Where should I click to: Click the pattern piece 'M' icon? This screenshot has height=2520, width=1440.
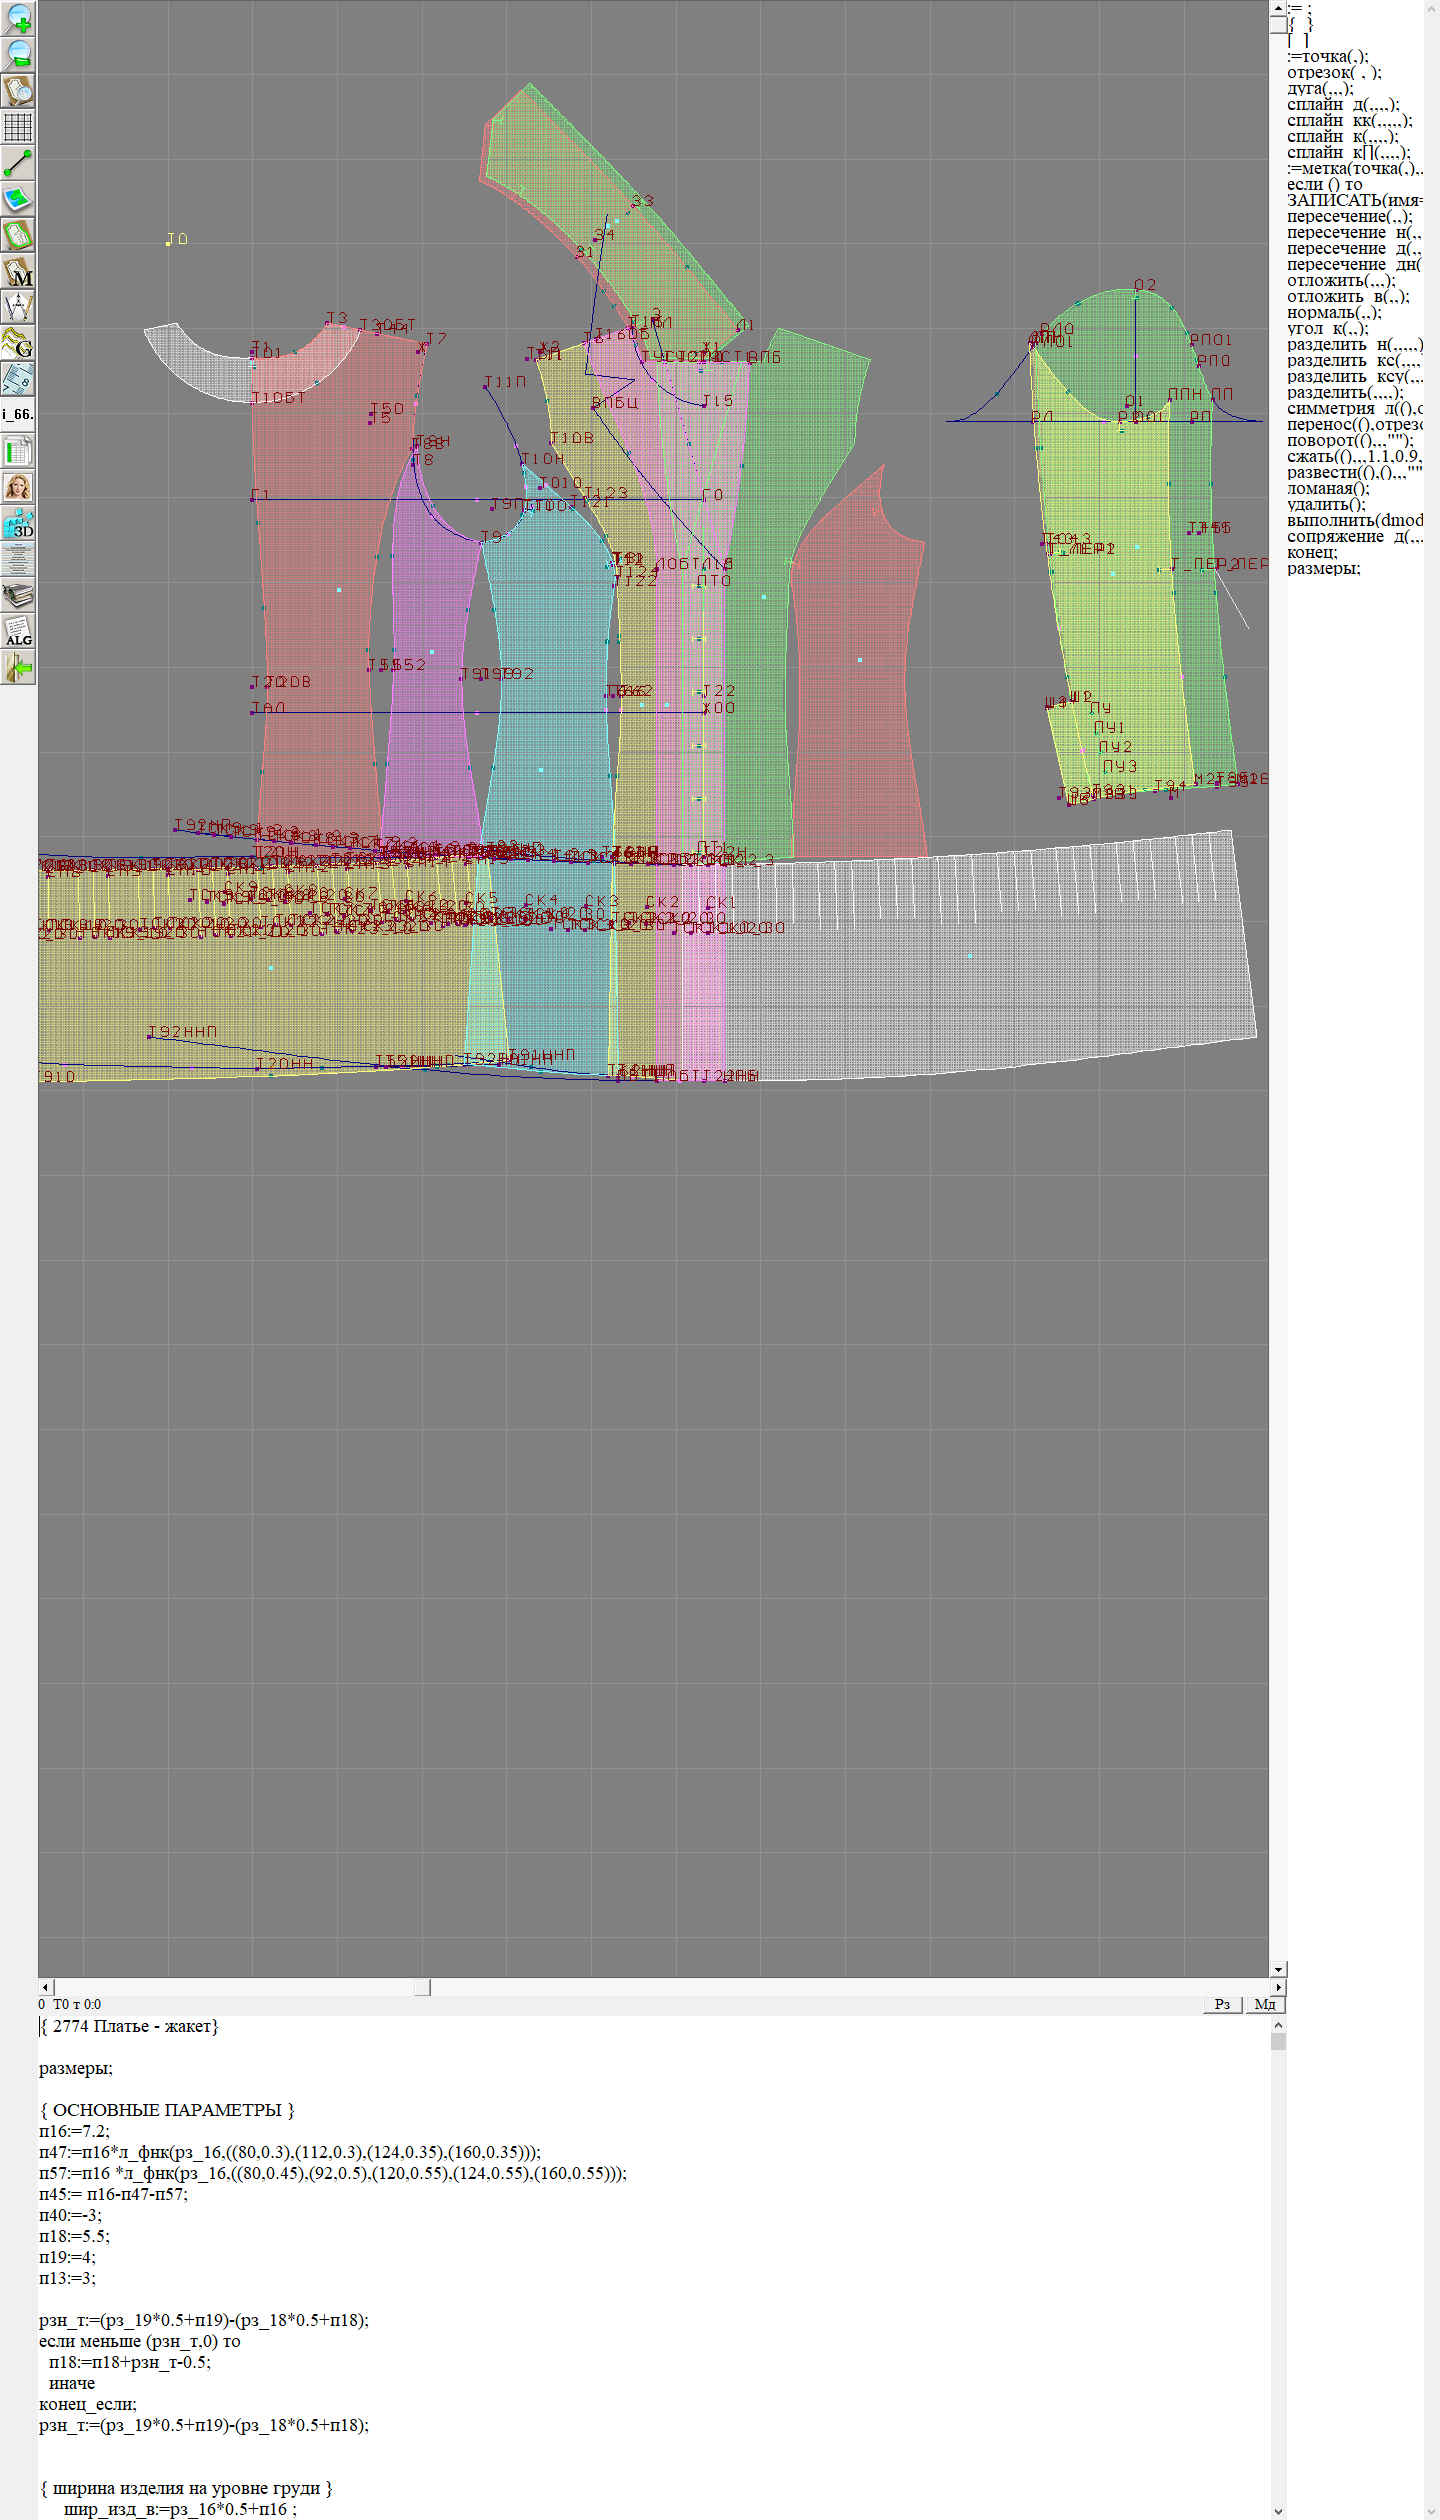coord(18,272)
